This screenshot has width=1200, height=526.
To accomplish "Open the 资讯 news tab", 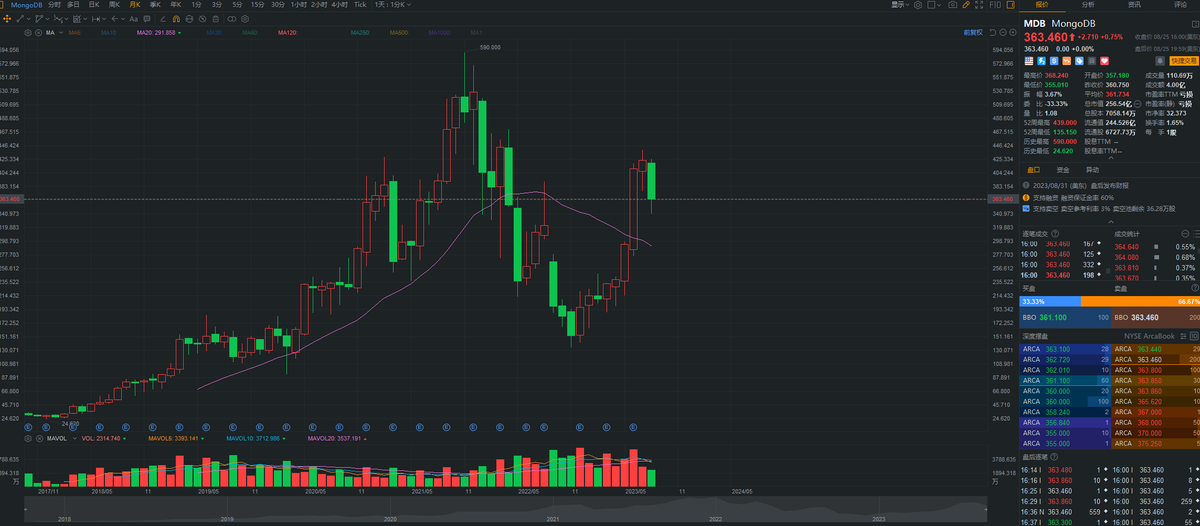I will coord(1134,5).
